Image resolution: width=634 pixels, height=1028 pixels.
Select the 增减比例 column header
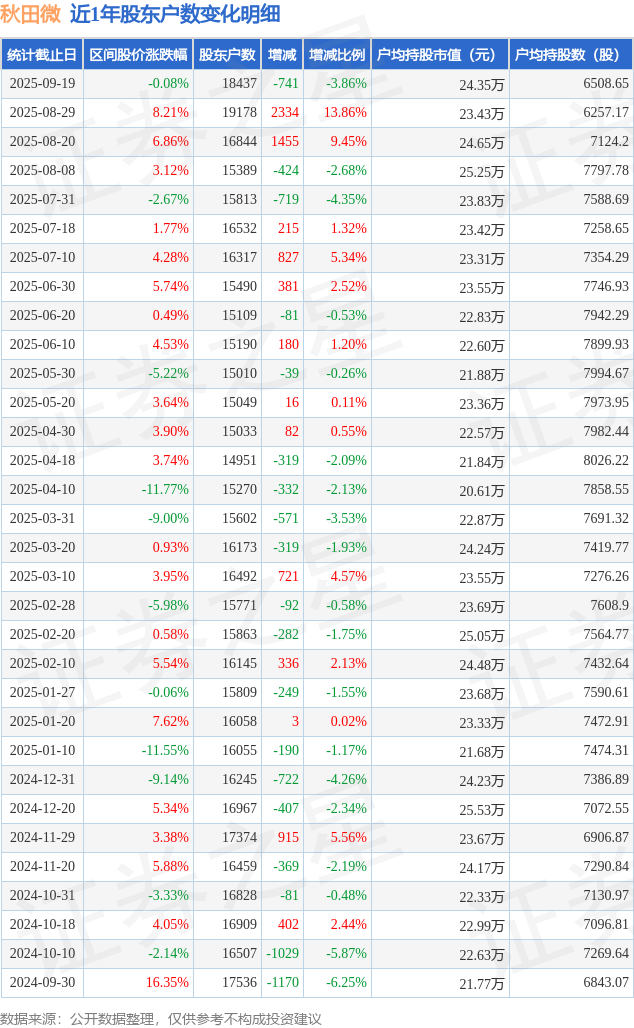337,55
